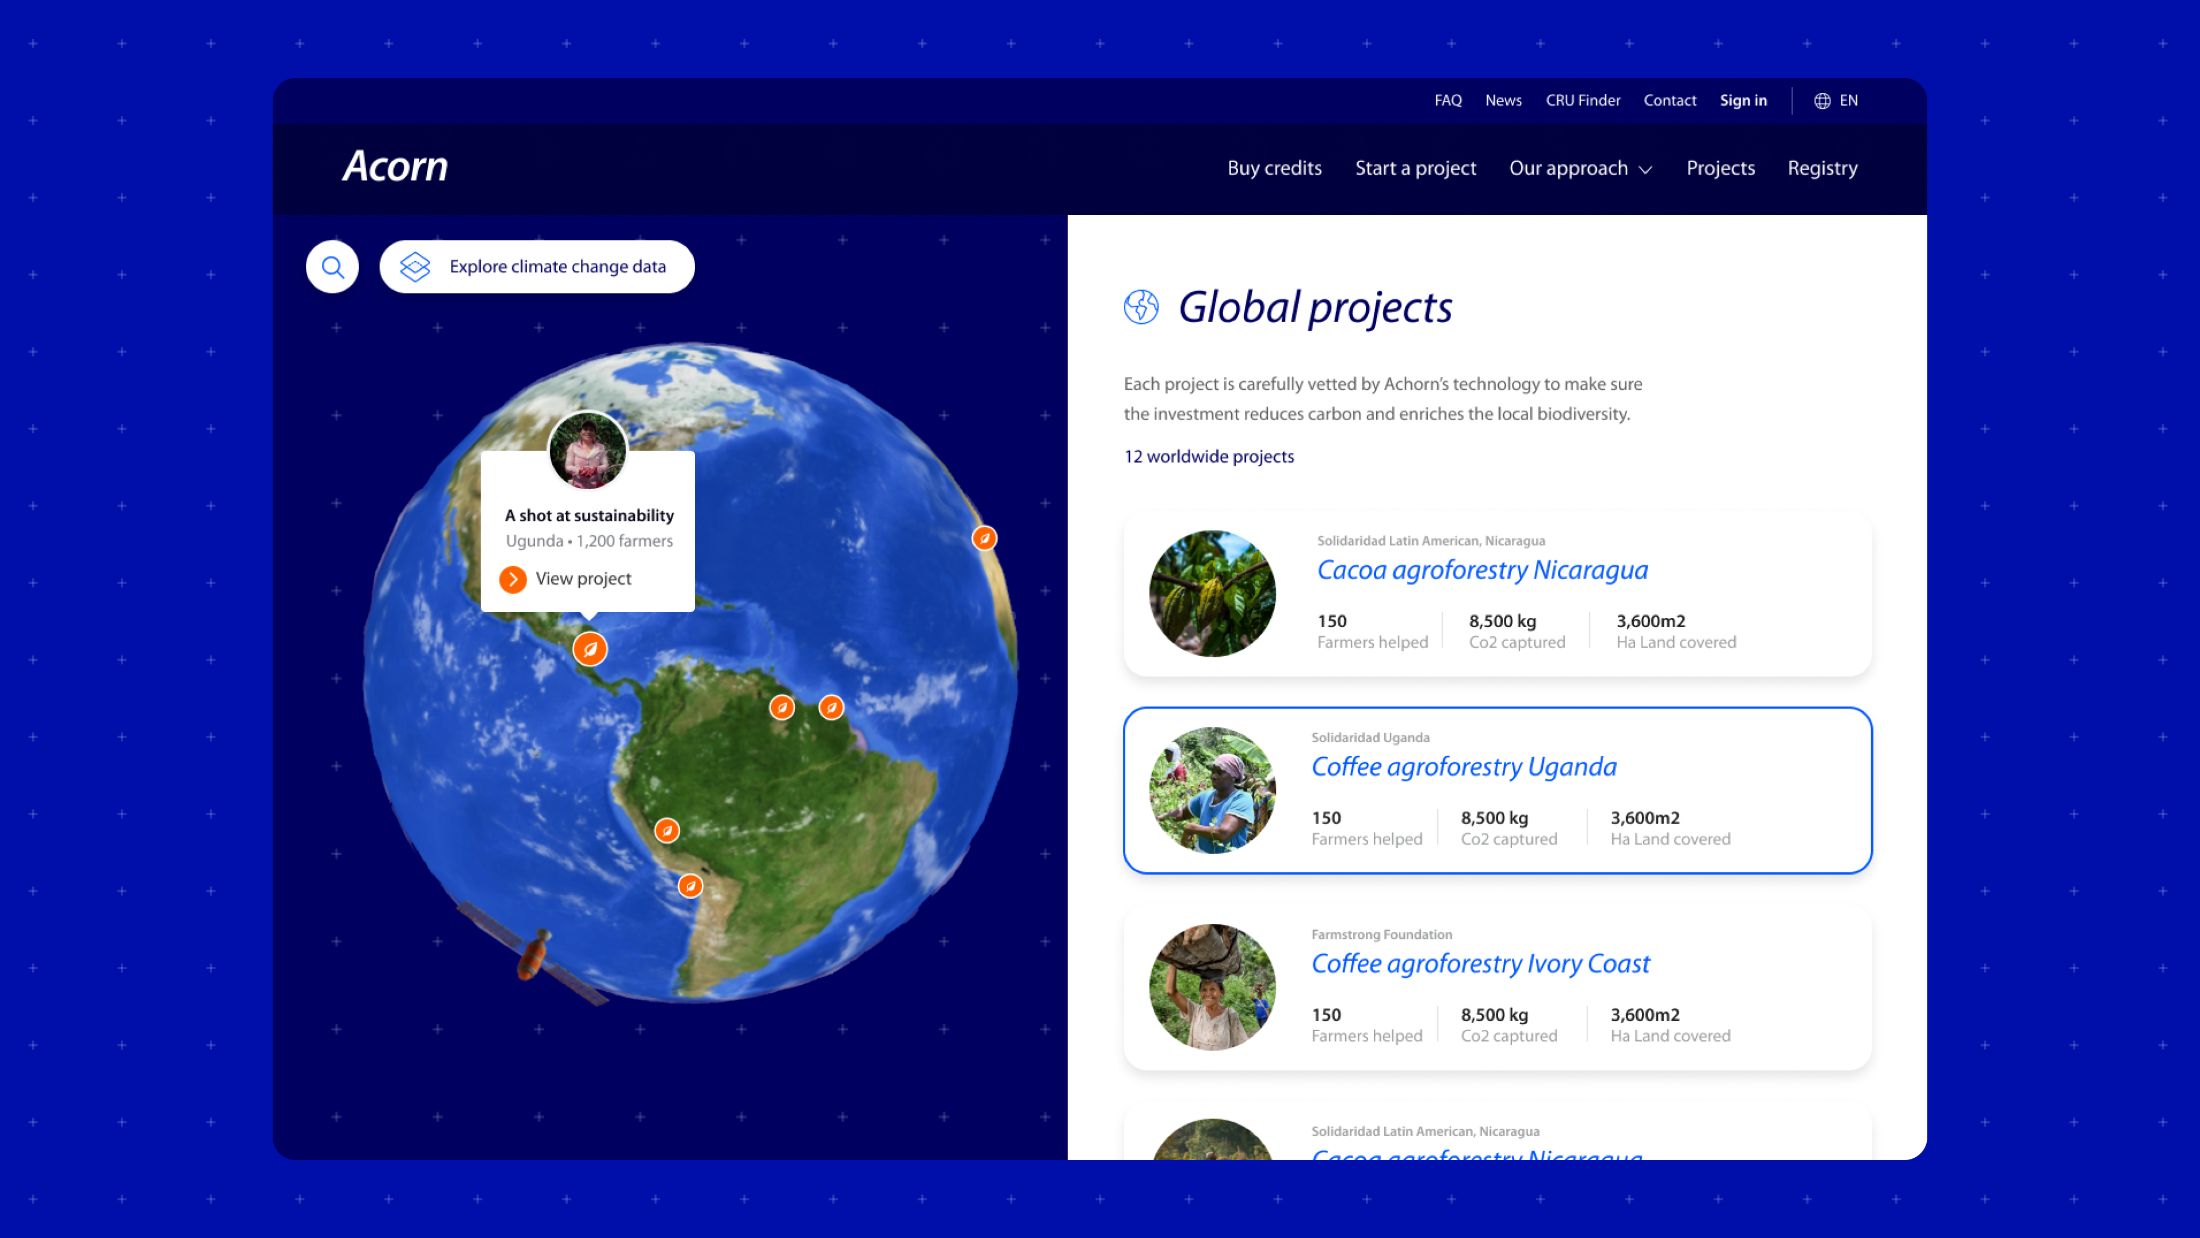Open CRU Finder page
2200x1238 pixels.
pos(1583,101)
